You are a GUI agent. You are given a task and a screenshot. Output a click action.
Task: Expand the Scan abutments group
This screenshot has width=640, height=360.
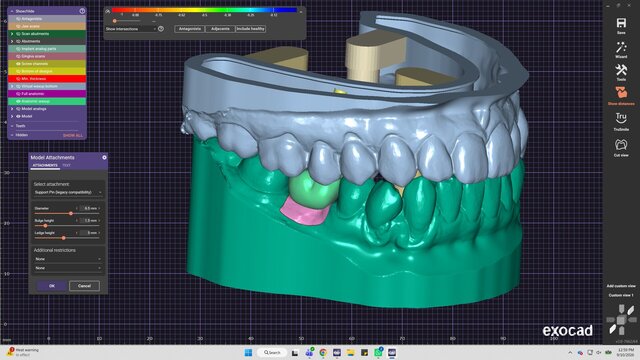(12, 33)
